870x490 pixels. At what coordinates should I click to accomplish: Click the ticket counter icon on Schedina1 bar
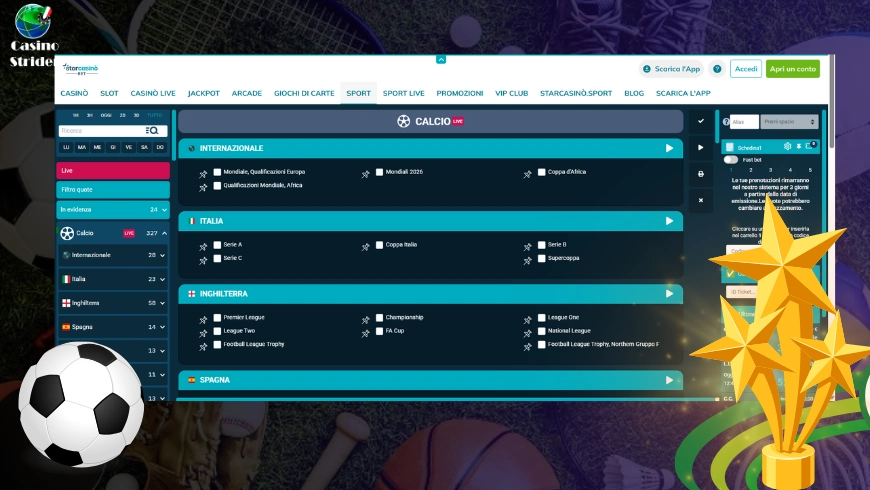(x=810, y=146)
